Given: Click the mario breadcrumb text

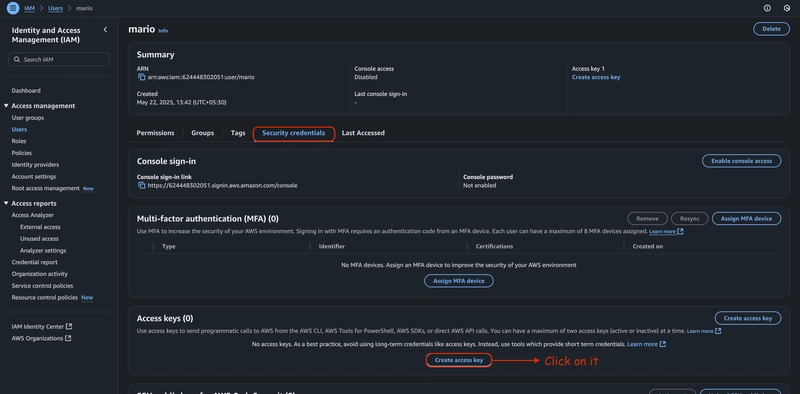Looking at the screenshot, I should 85,8.
